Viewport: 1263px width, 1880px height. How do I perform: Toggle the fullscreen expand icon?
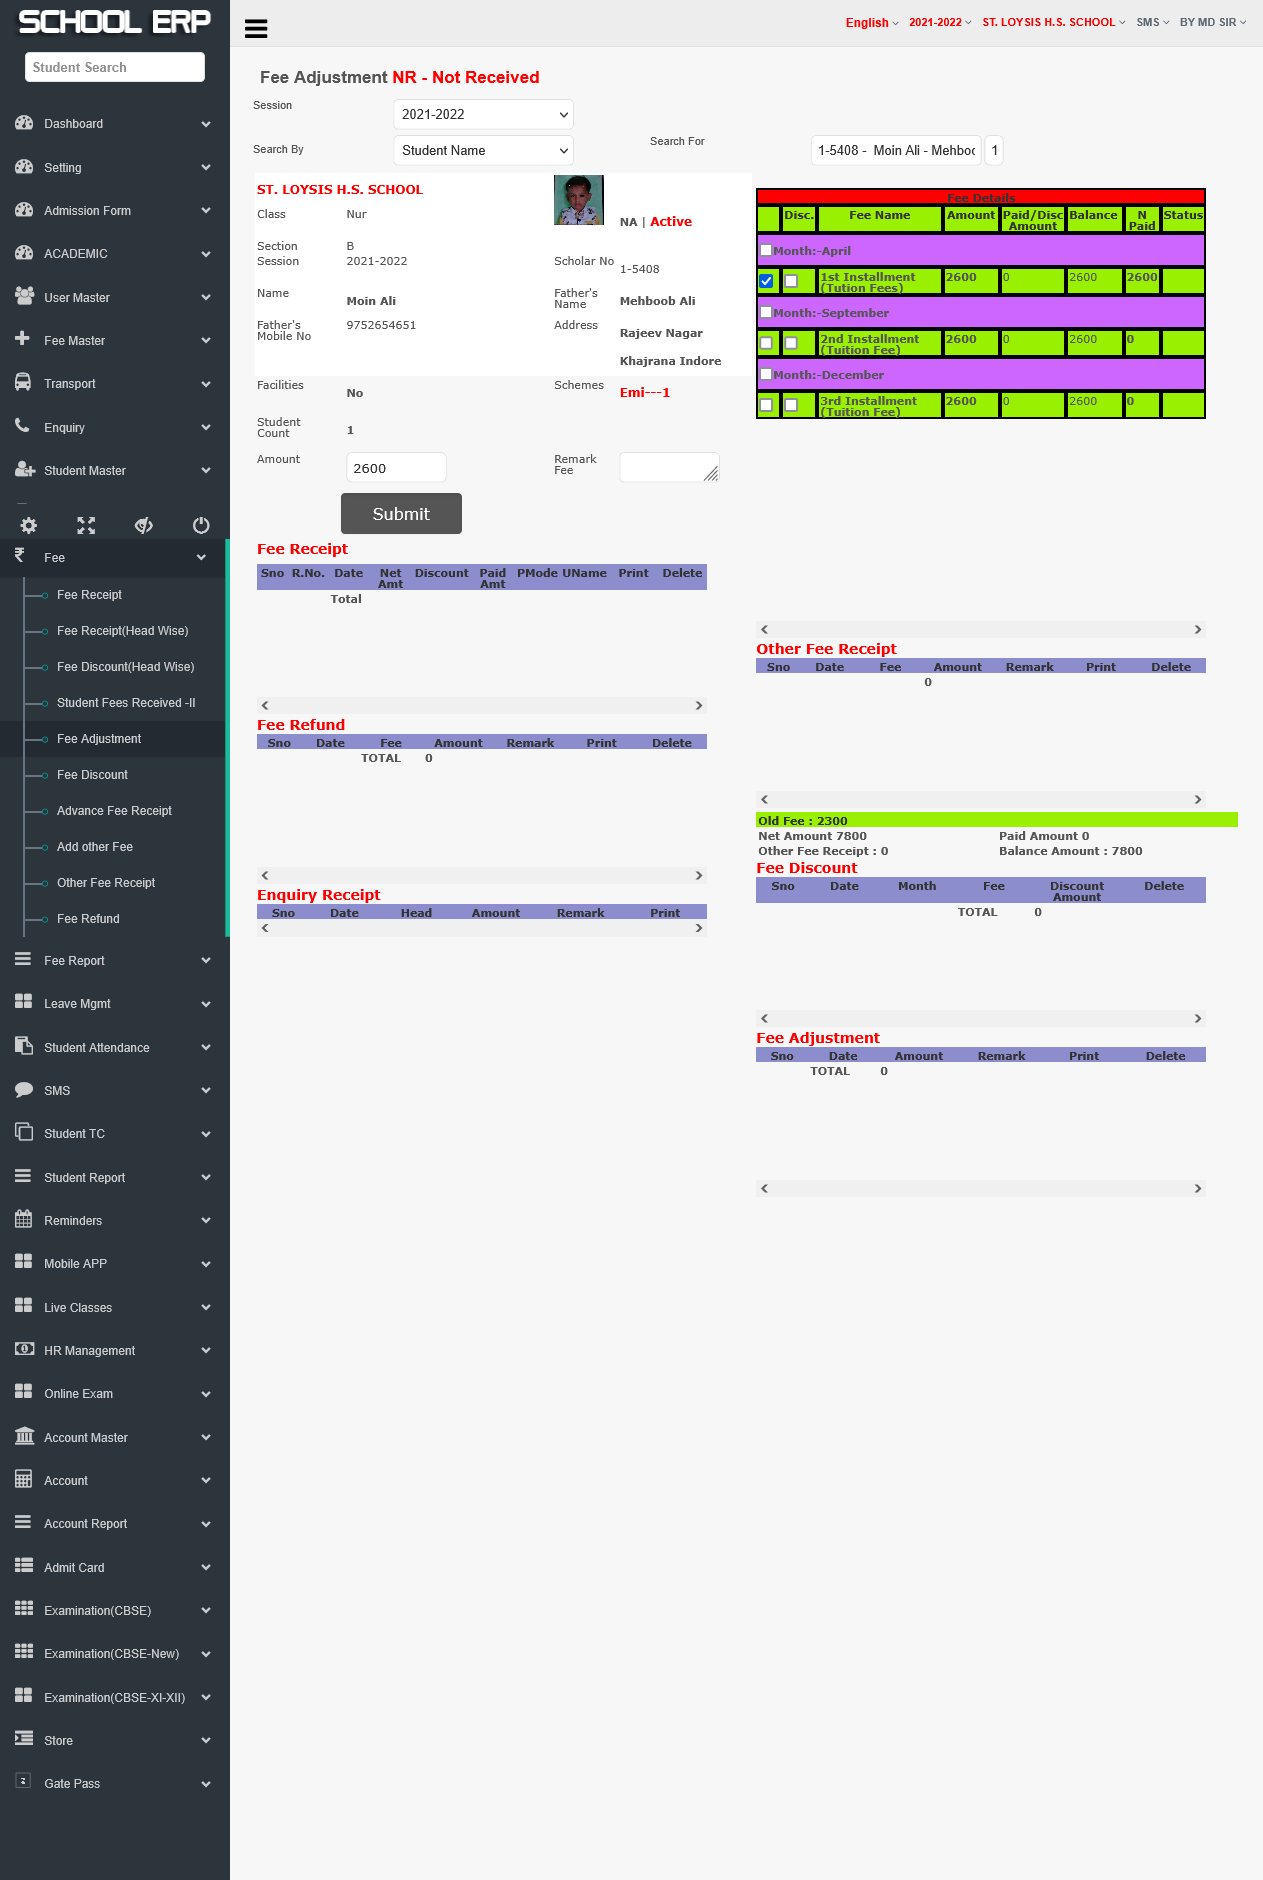[x=86, y=525]
